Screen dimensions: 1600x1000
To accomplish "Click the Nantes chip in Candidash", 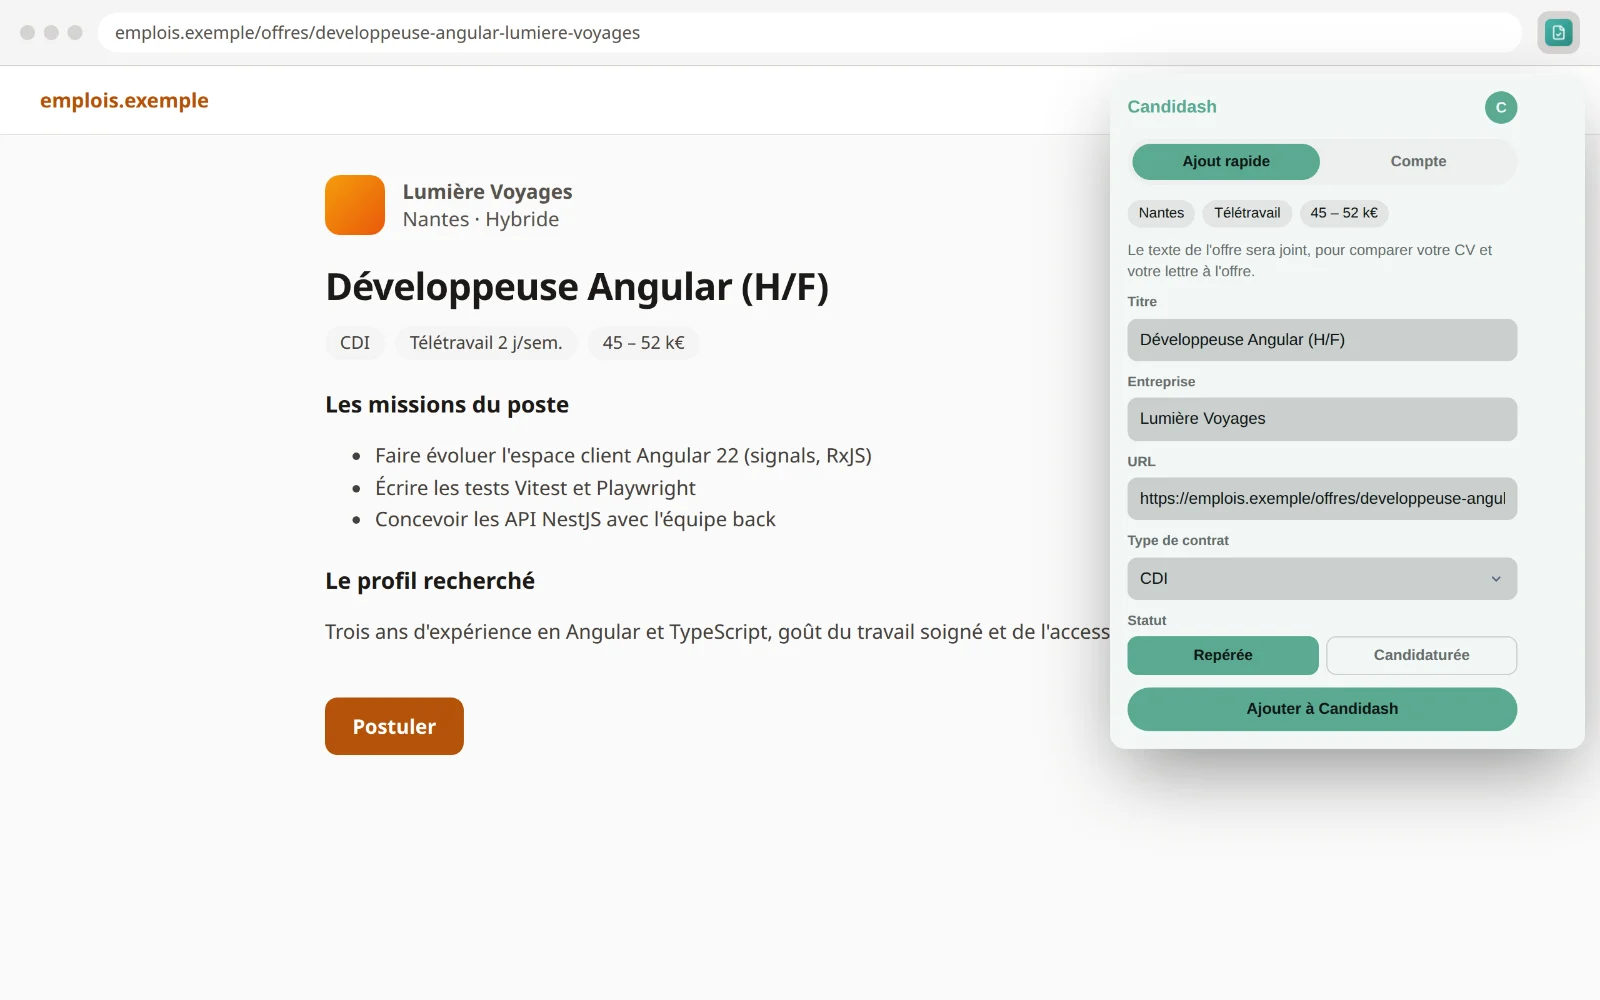I will pos(1161,213).
